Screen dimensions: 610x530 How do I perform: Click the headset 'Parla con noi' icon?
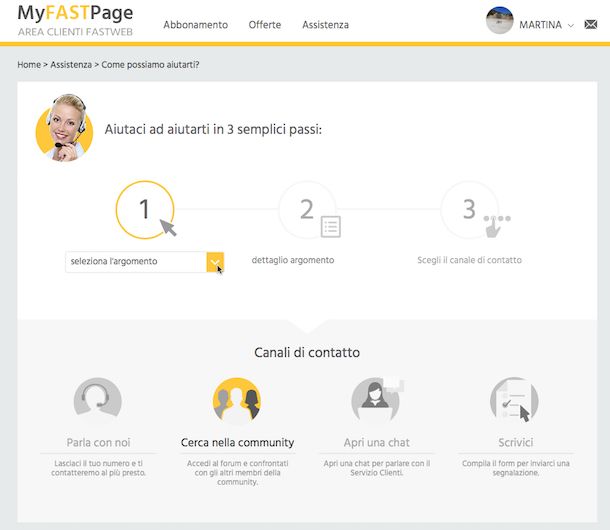[98, 400]
